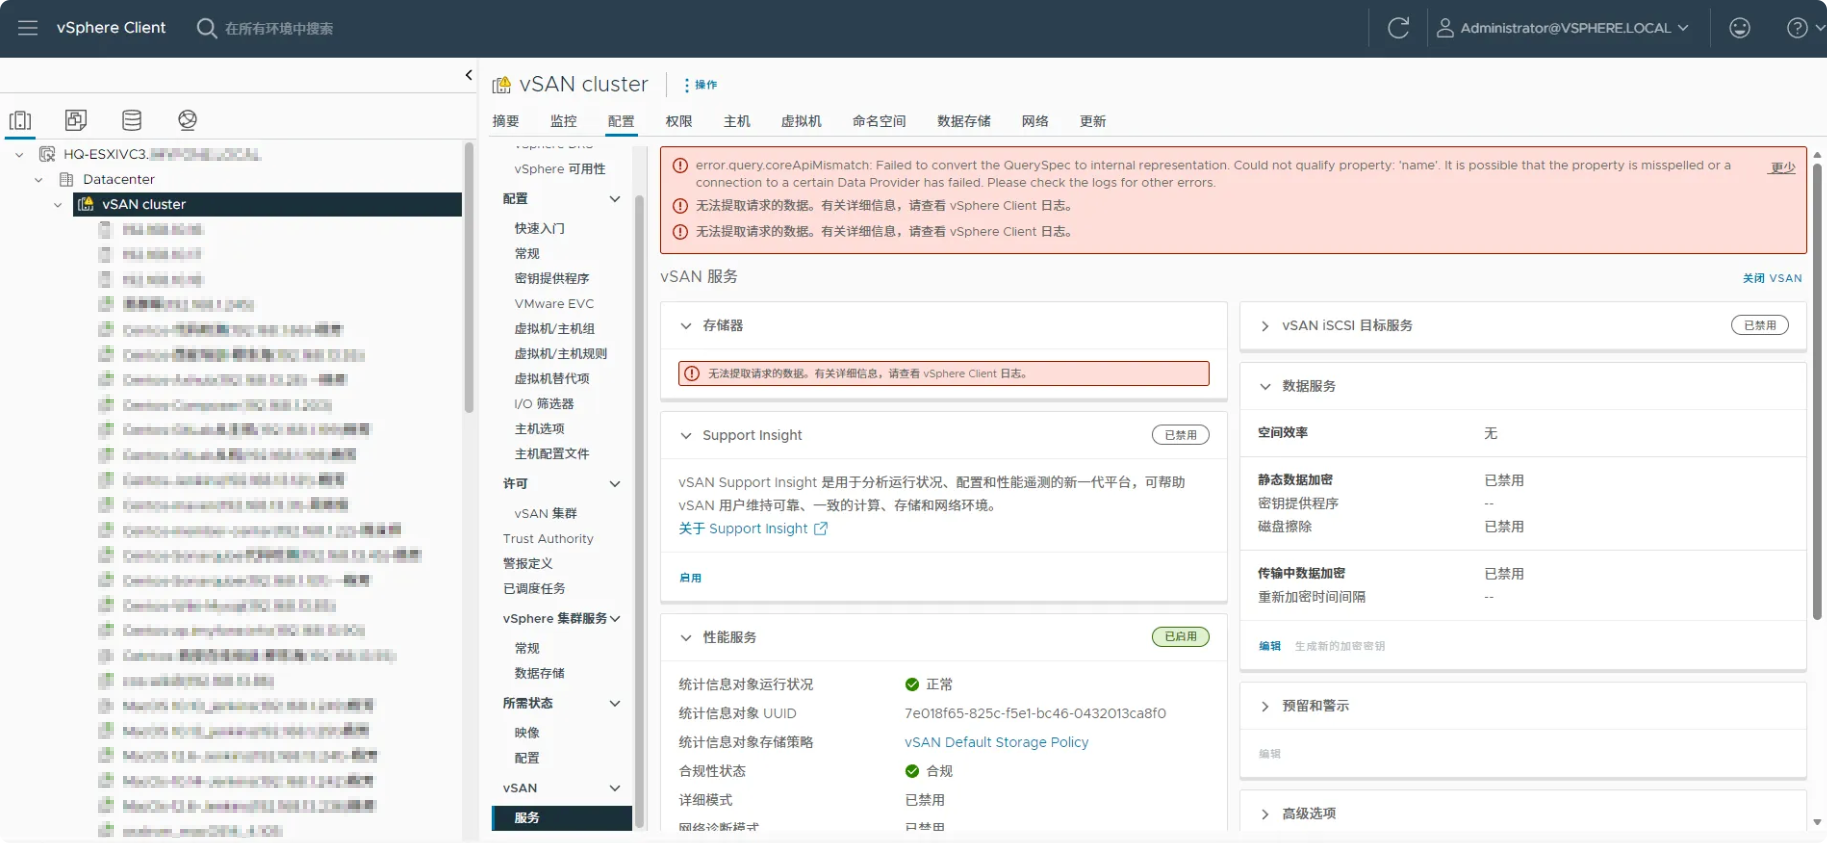The height and width of the screenshot is (843, 1827).
Task: Switch to Networking inventory view
Action: [187, 120]
